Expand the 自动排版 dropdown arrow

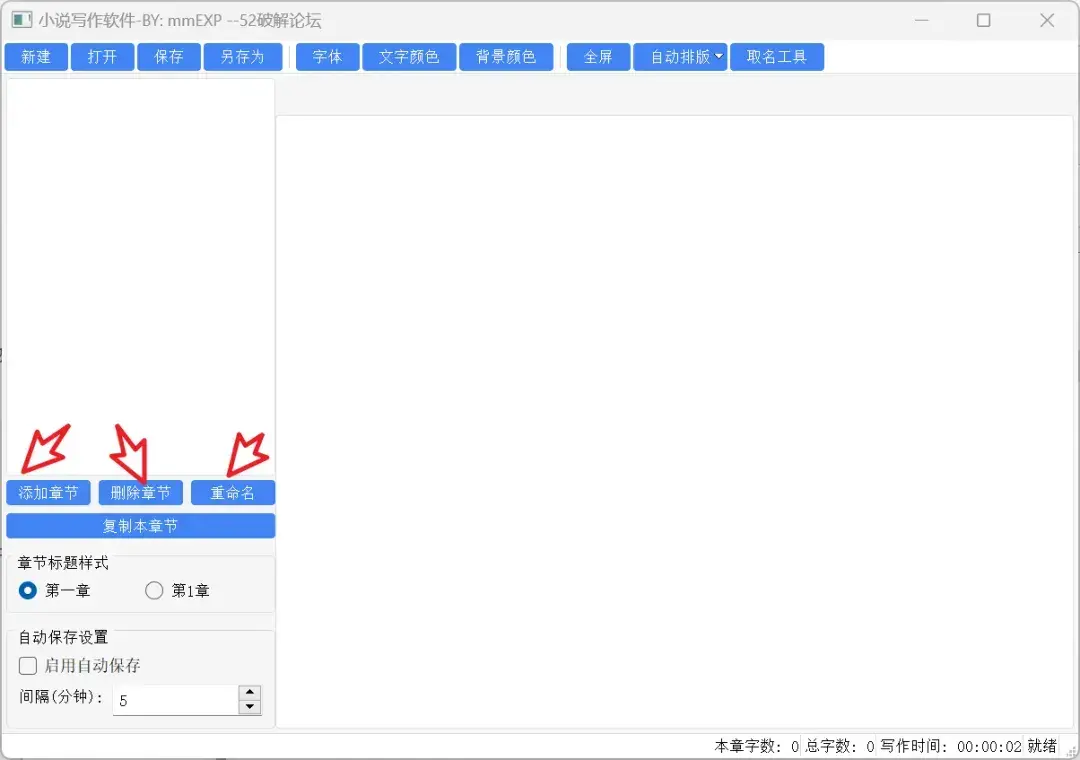[718, 57]
